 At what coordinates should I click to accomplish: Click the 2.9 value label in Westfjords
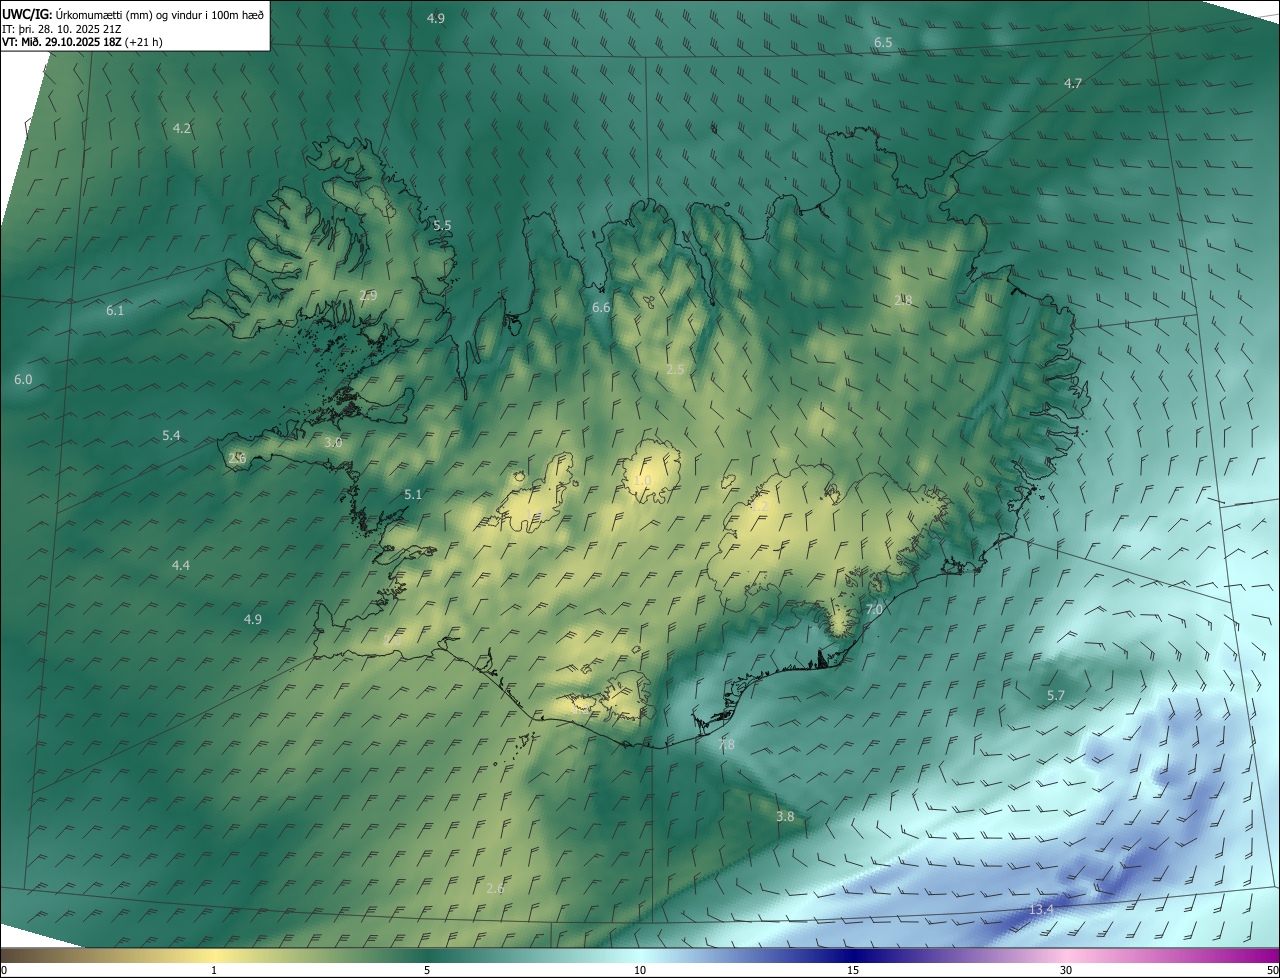click(368, 295)
